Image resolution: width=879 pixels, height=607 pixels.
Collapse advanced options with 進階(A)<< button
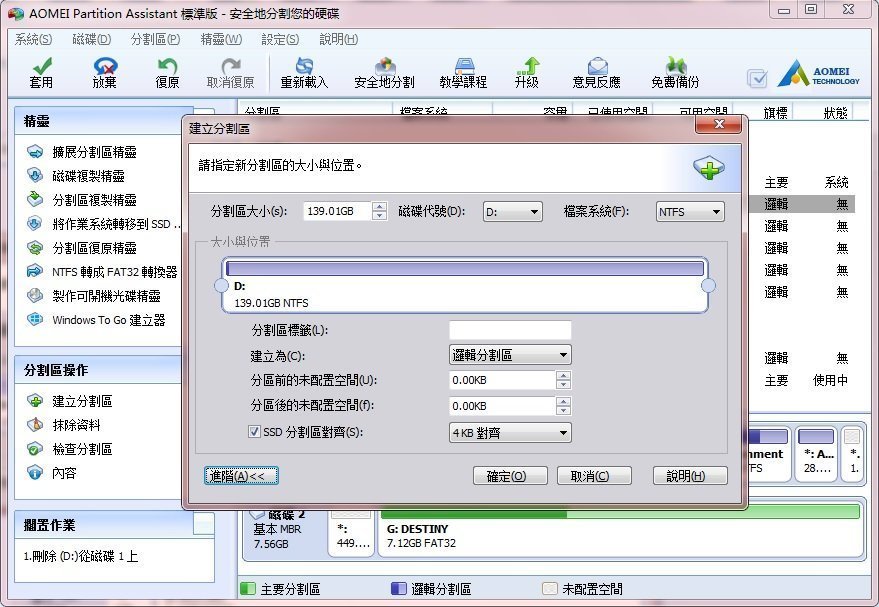pos(241,476)
